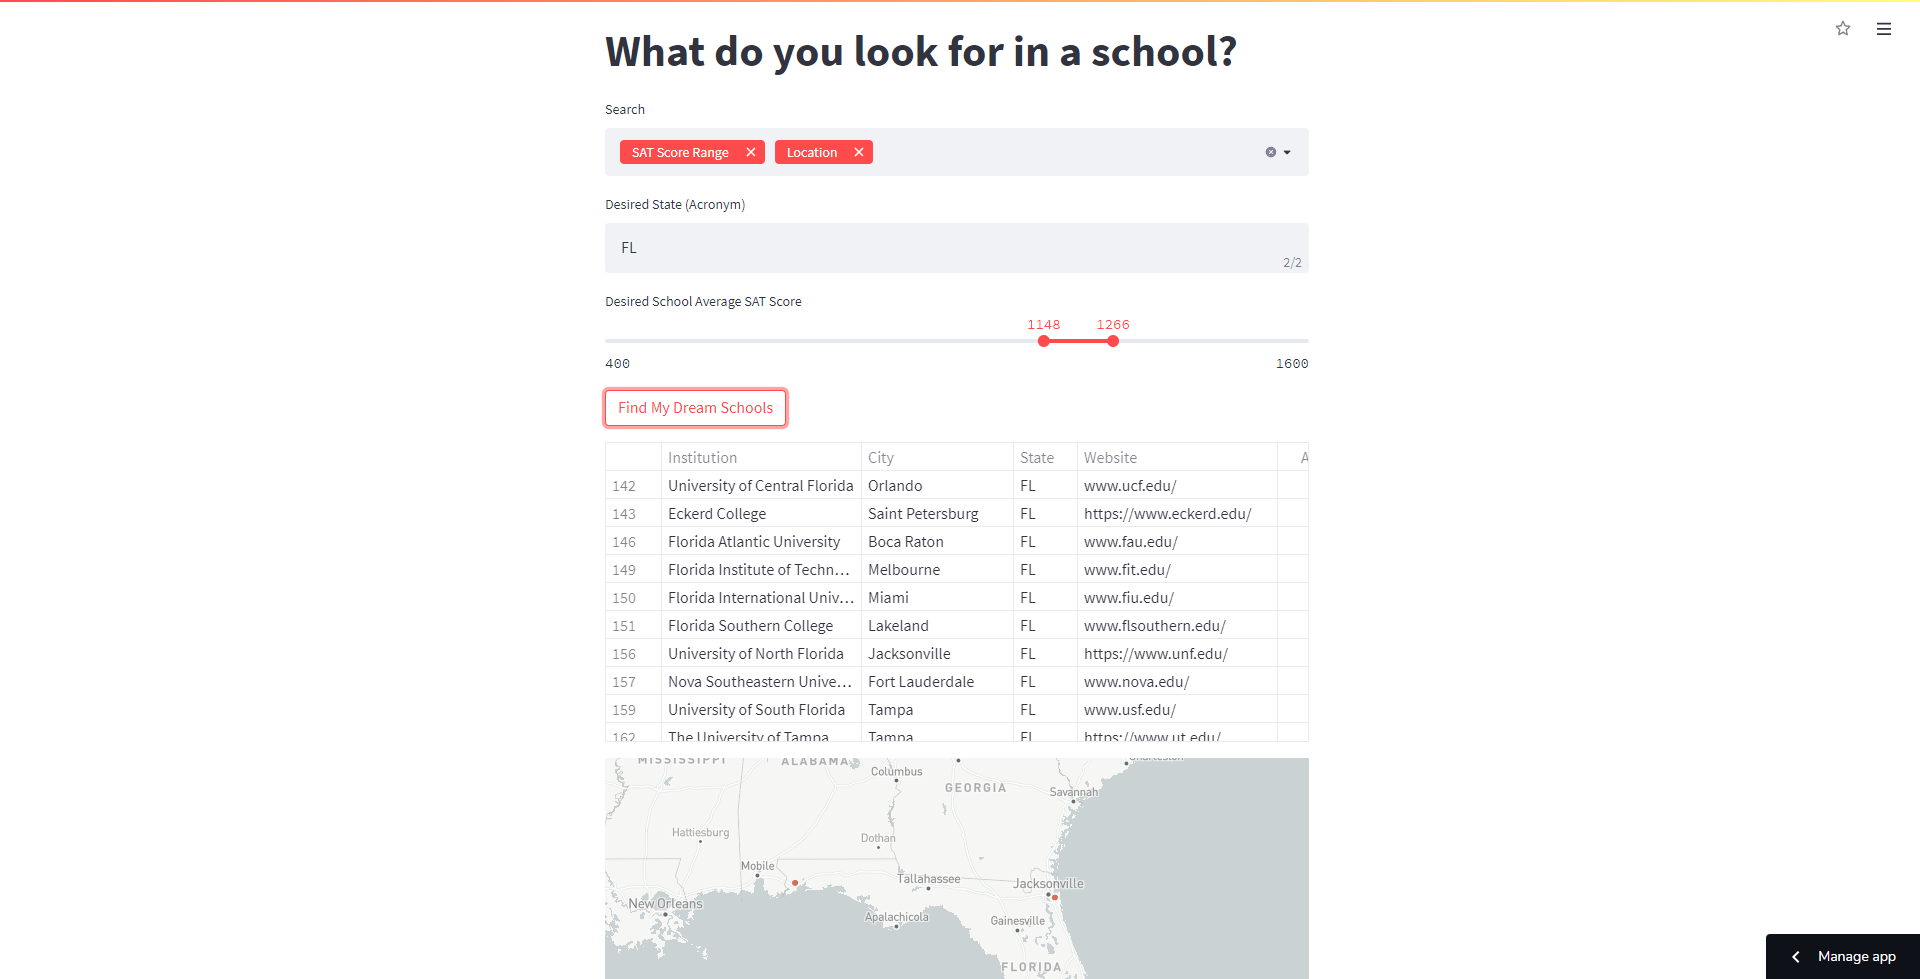The image size is (1920, 979).
Task: Click the State column header
Action: (1045, 457)
